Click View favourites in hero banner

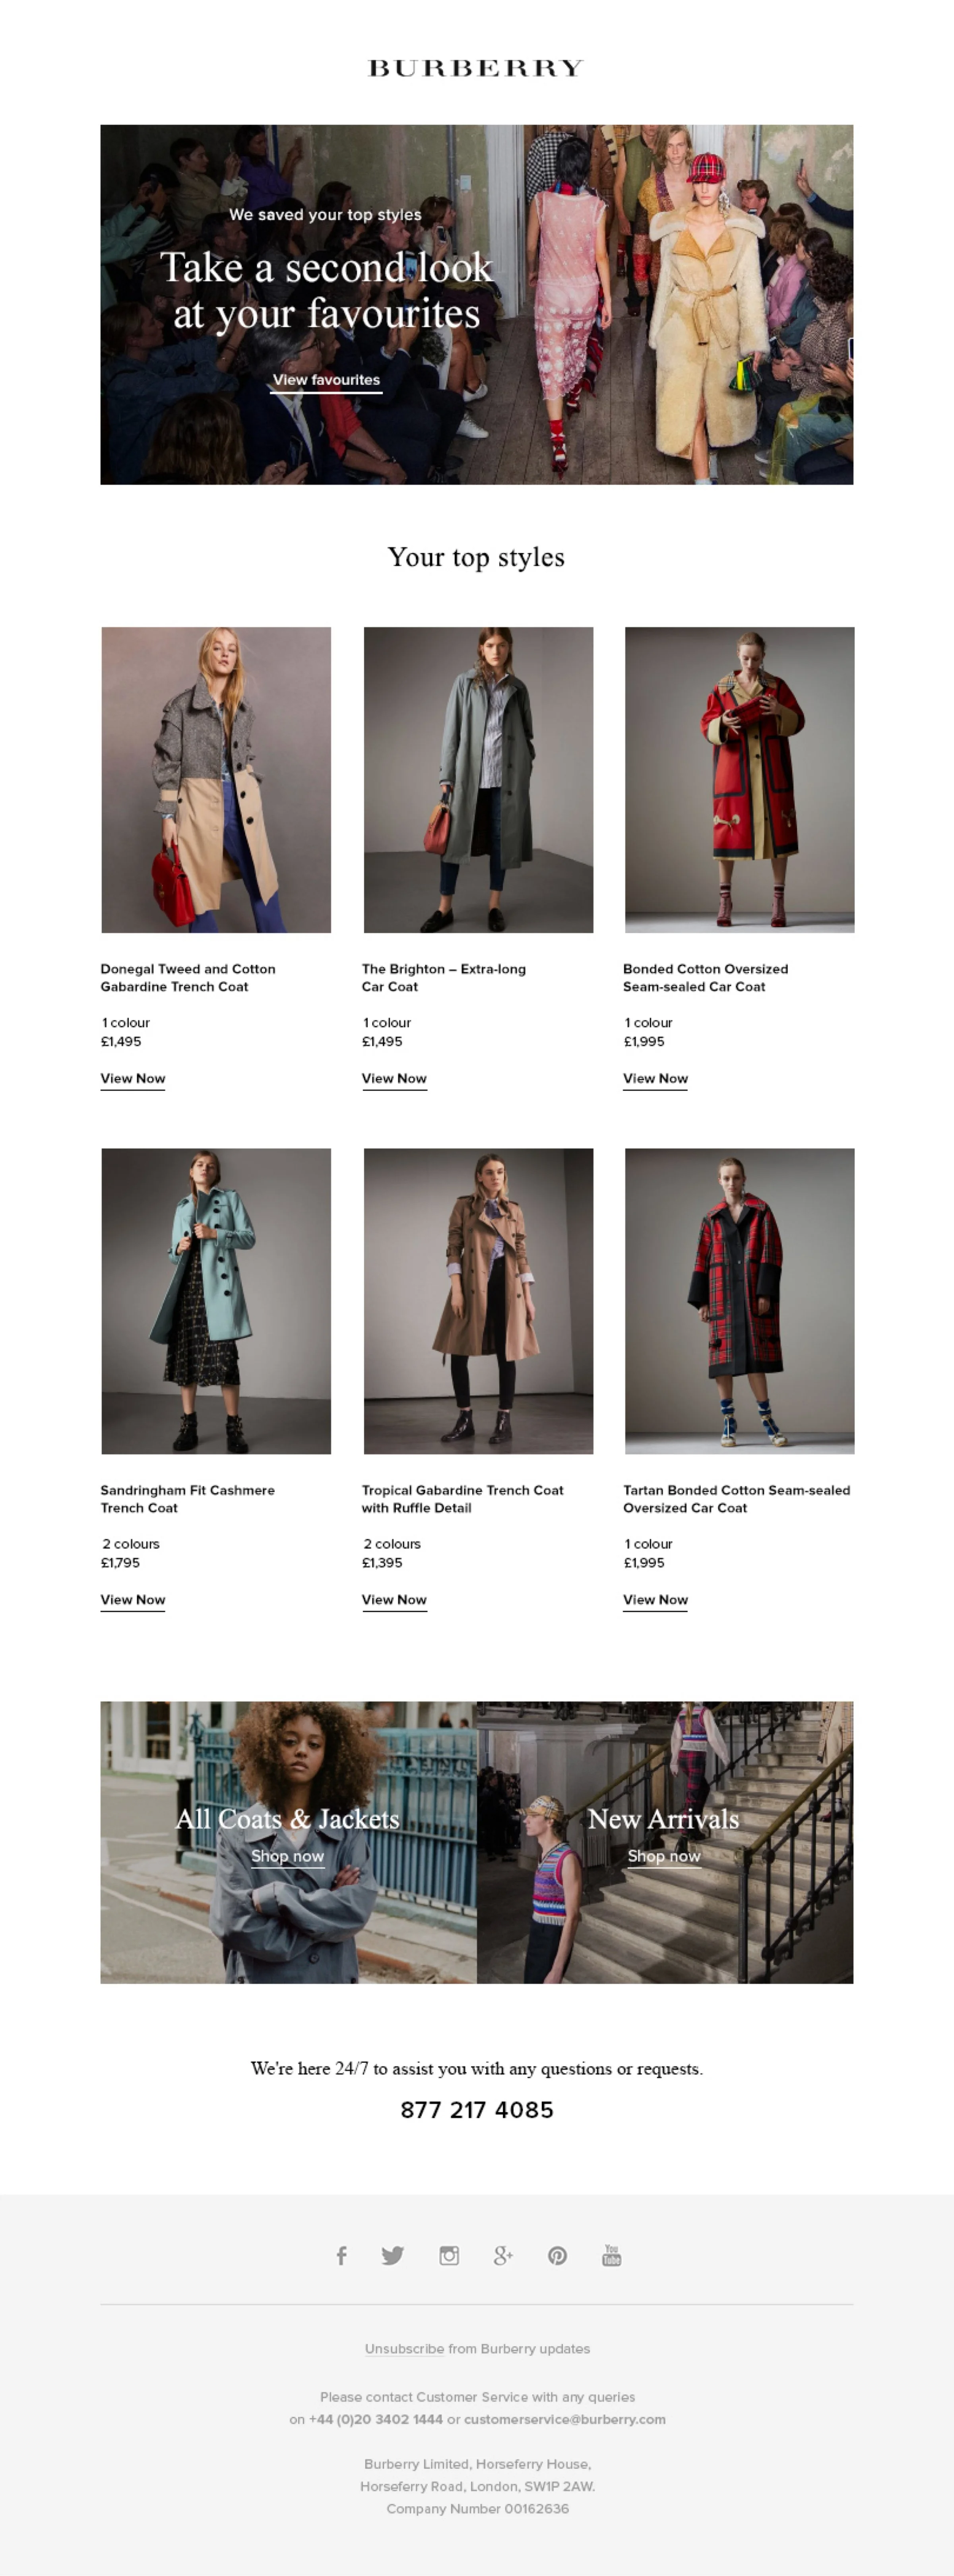(x=326, y=381)
